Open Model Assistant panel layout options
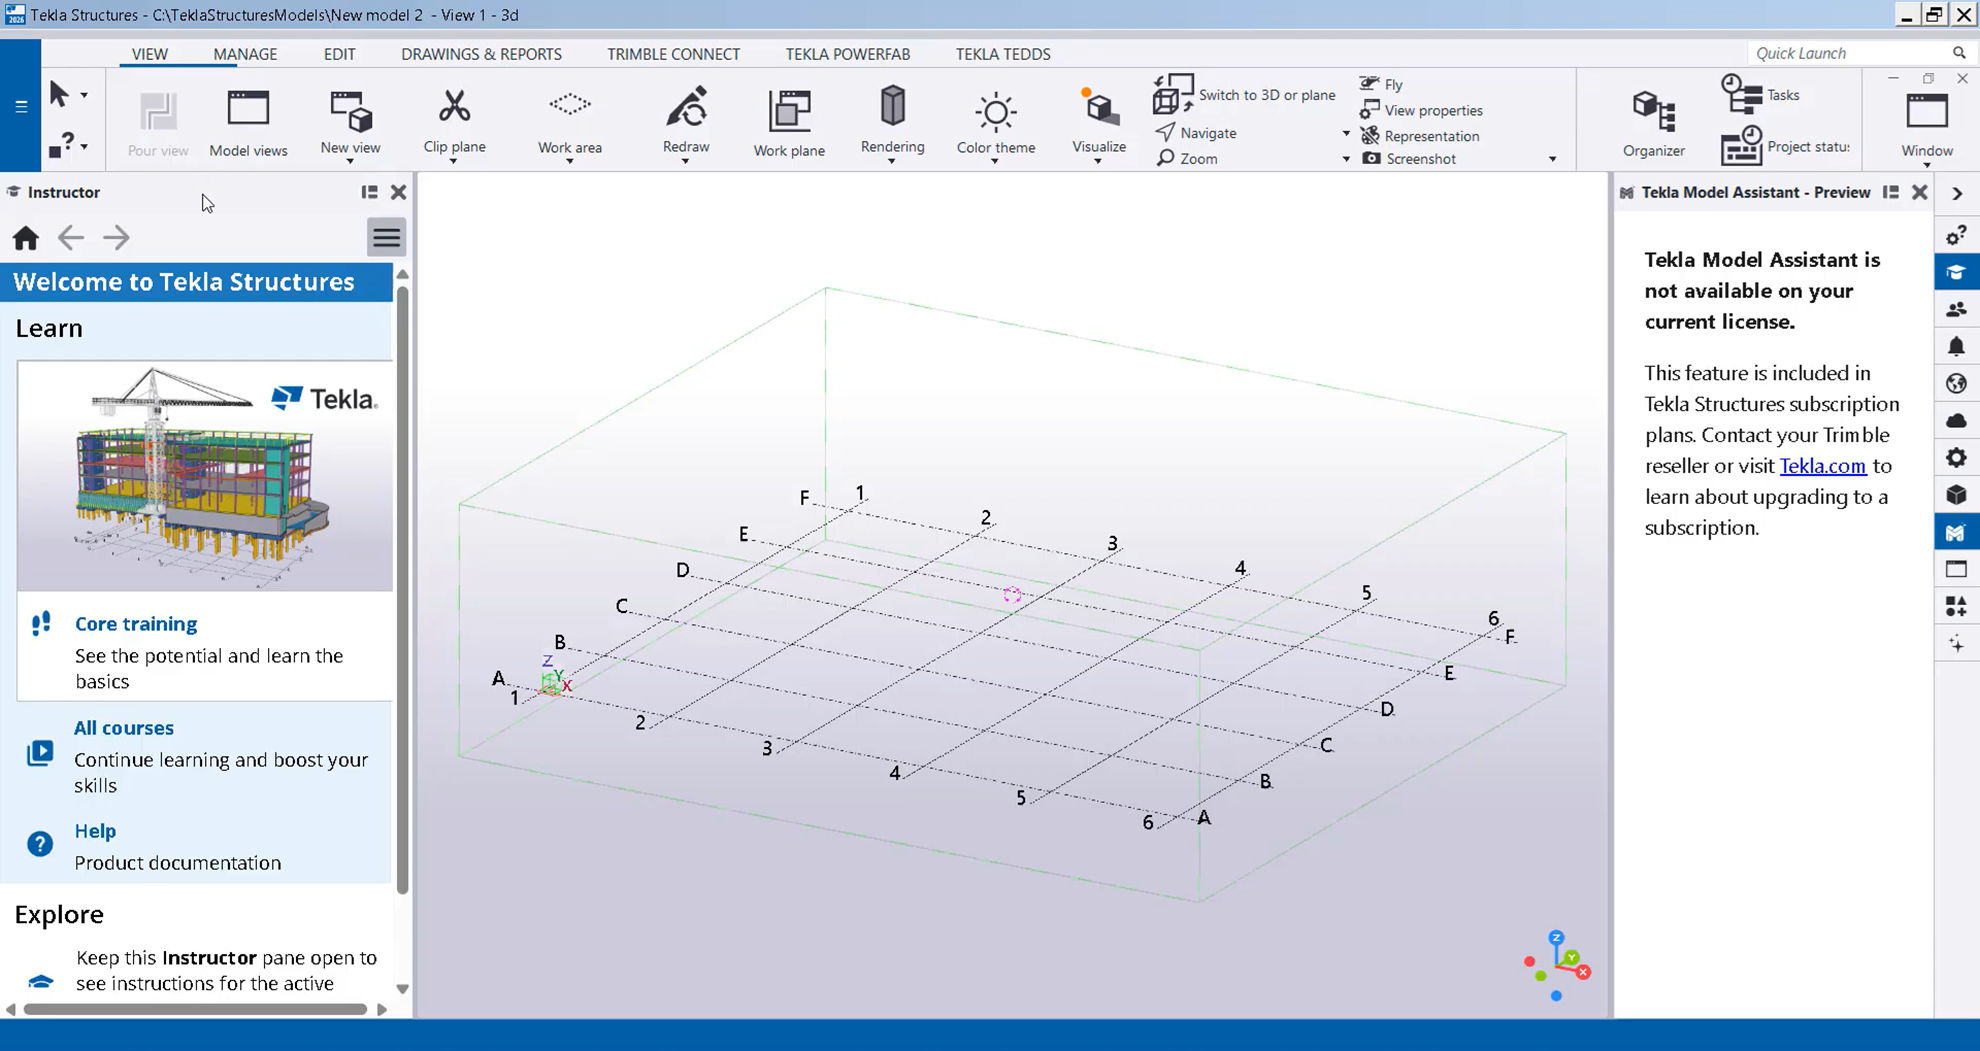 pos(1890,192)
